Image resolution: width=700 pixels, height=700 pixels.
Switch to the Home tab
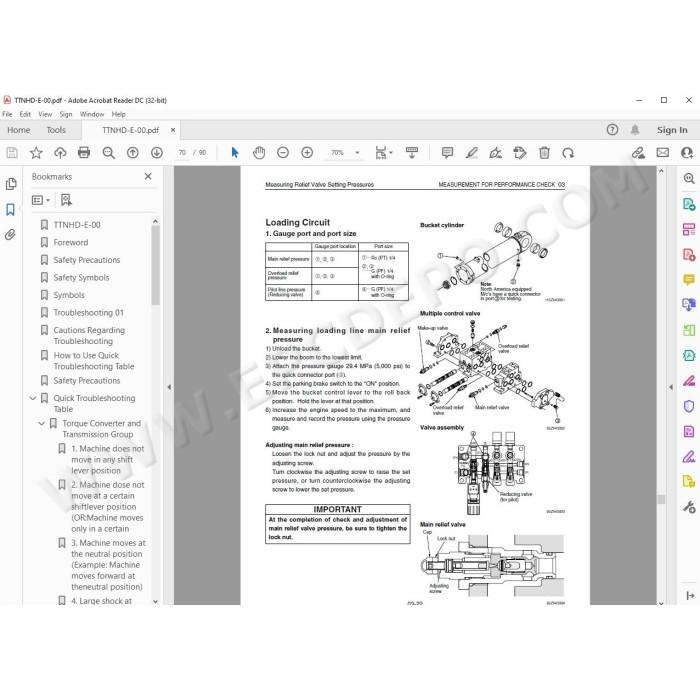(19, 130)
